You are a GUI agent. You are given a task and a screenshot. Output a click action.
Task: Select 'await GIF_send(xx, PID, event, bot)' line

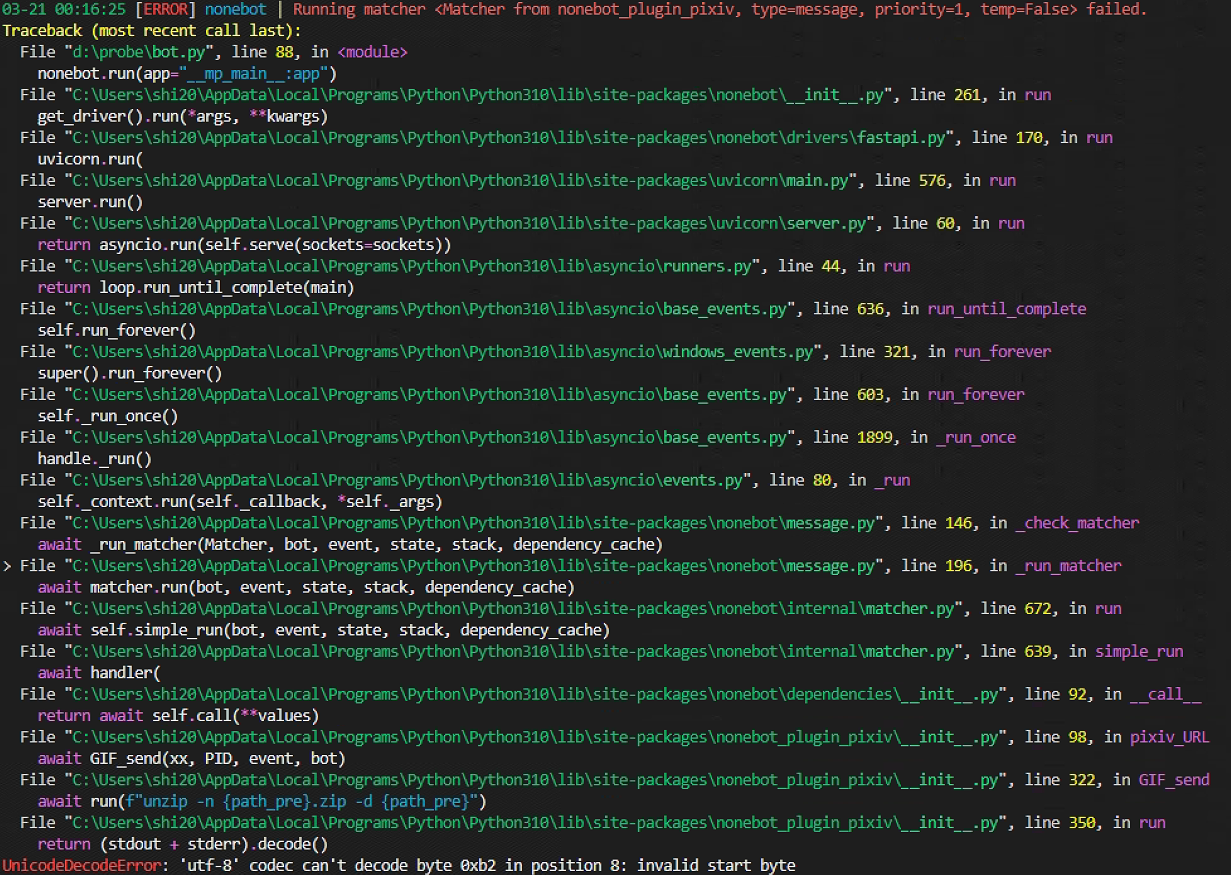pos(191,759)
